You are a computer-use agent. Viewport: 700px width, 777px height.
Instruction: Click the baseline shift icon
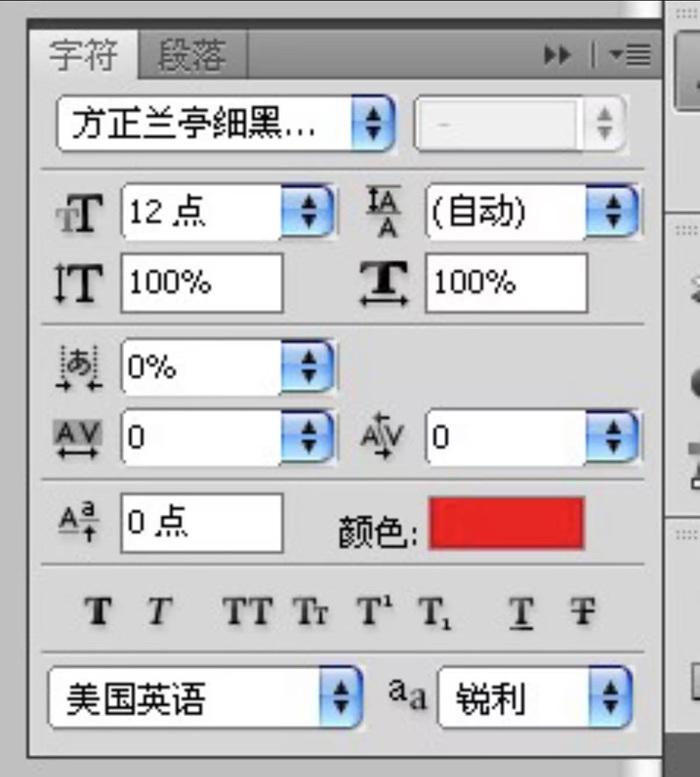click(79, 522)
